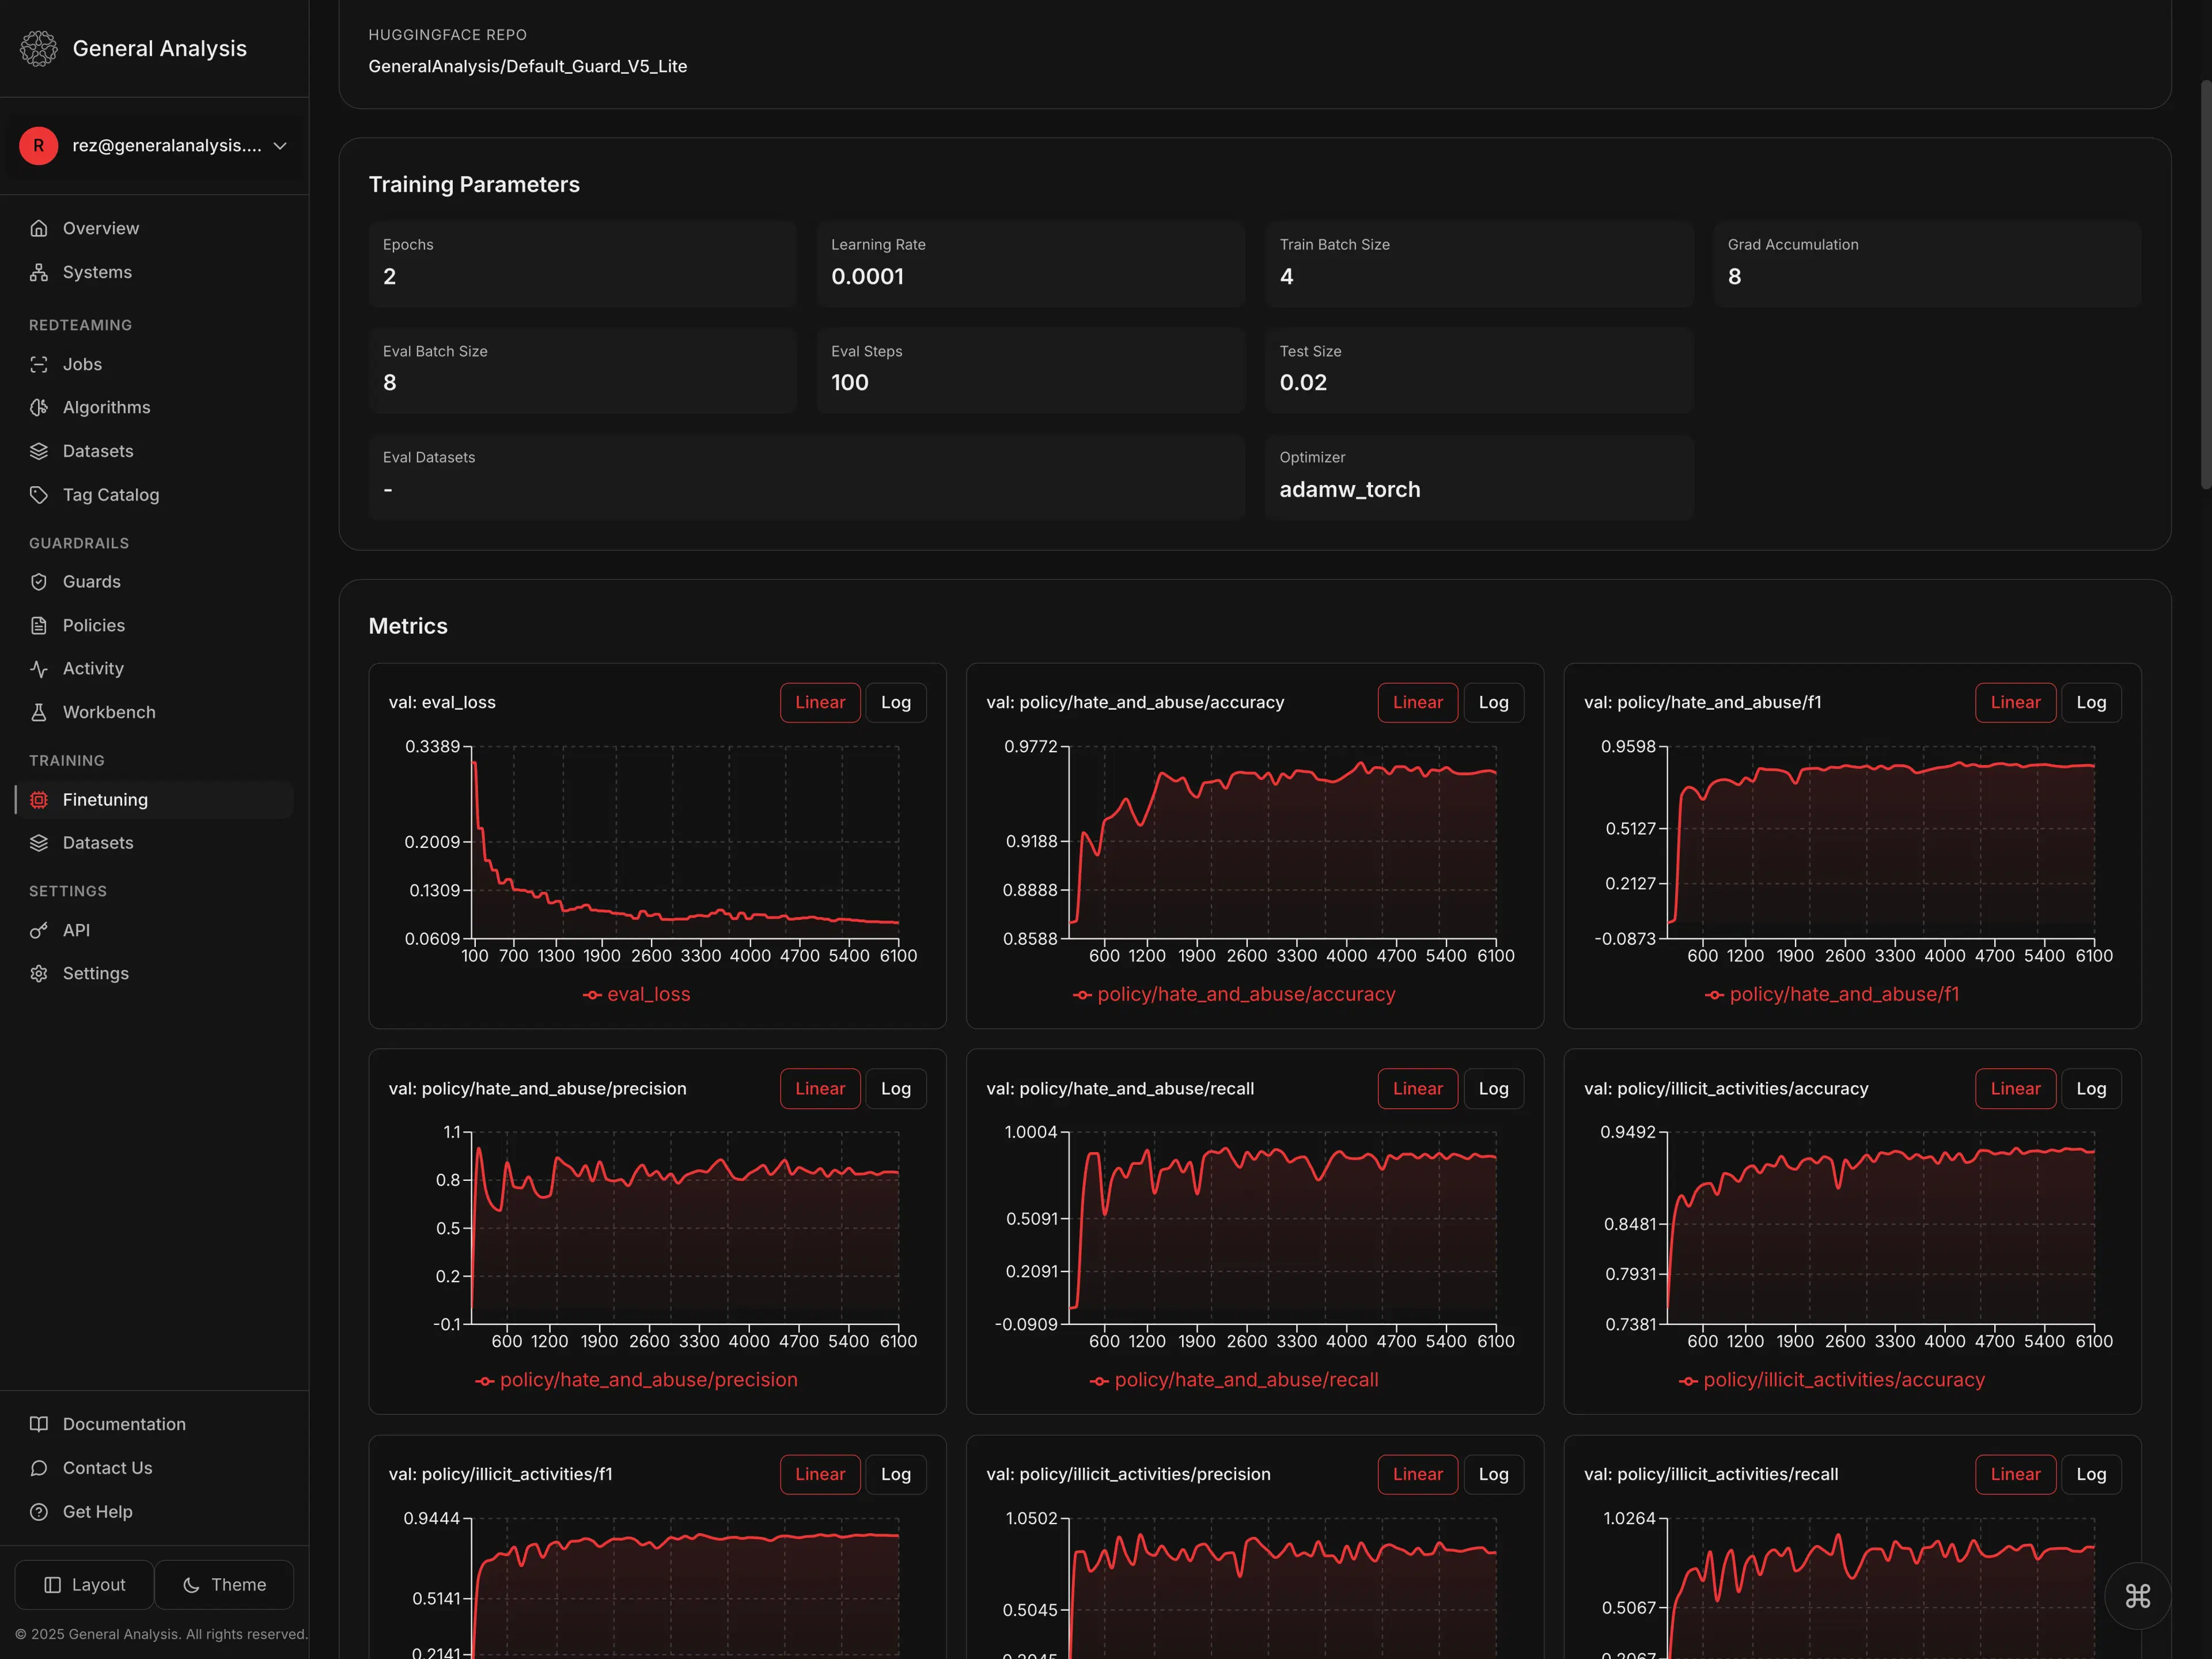
Task: Open the command palette floating button
Action: coord(2137,1596)
